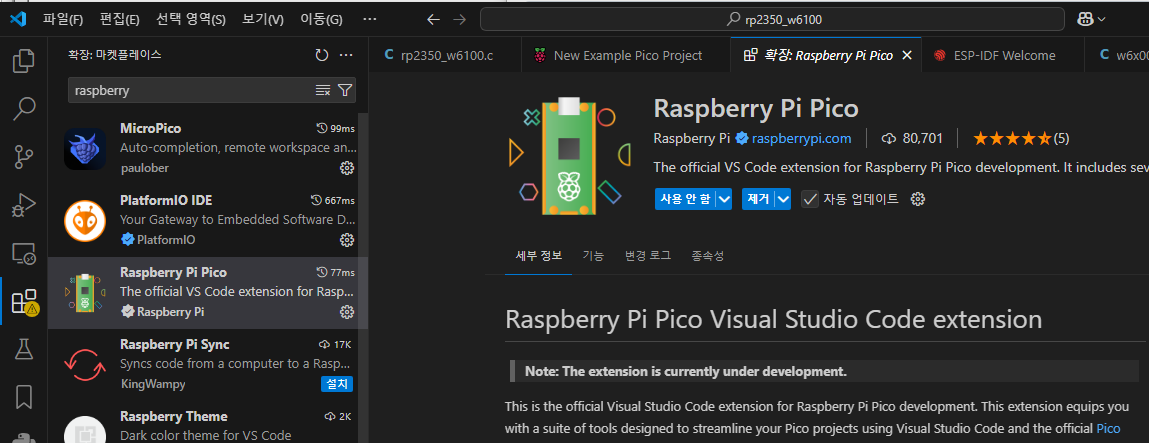The height and width of the screenshot is (443, 1149).
Task: Click the extensions list scrollbar
Action: pyautogui.click(x=363, y=278)
